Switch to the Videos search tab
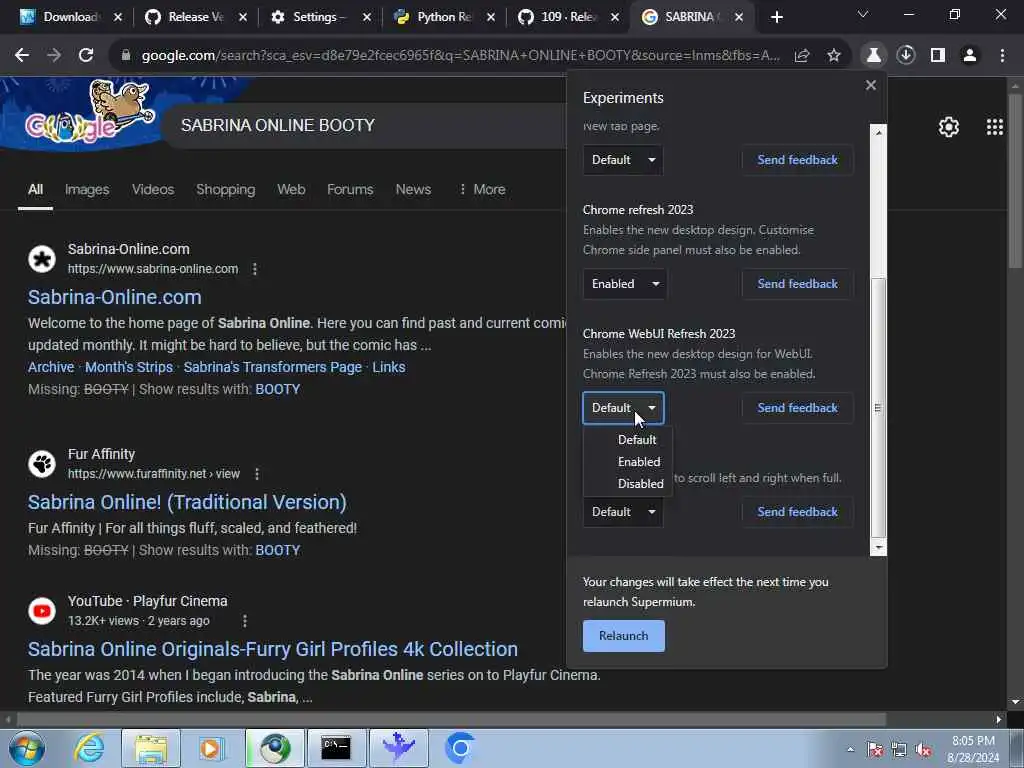 (153, 189)
